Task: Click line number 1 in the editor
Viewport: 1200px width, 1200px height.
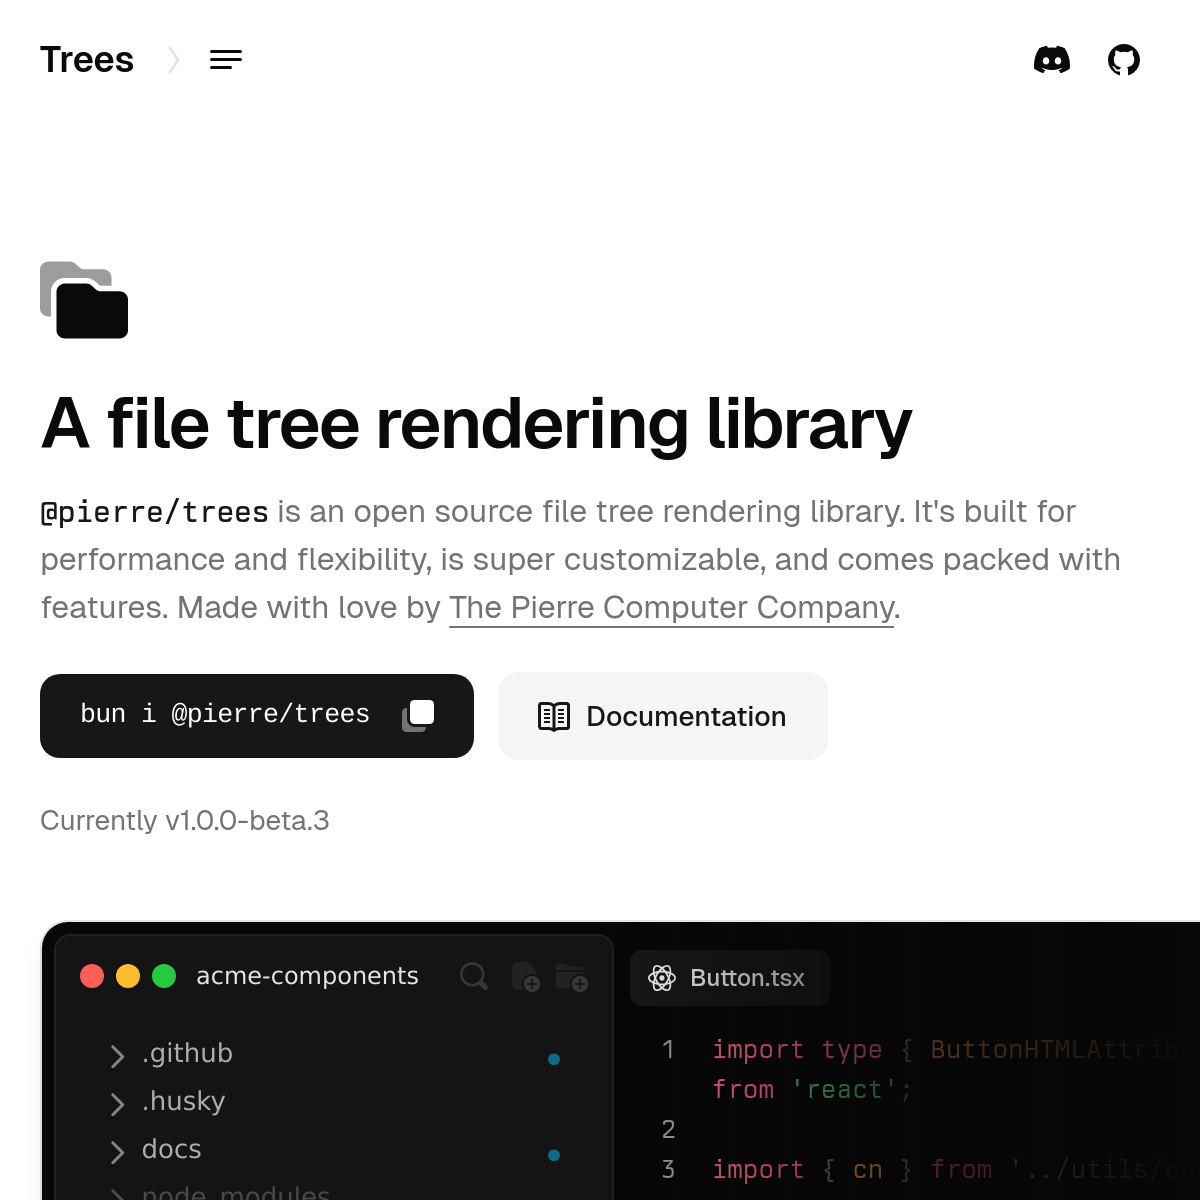Action: 668,1049
